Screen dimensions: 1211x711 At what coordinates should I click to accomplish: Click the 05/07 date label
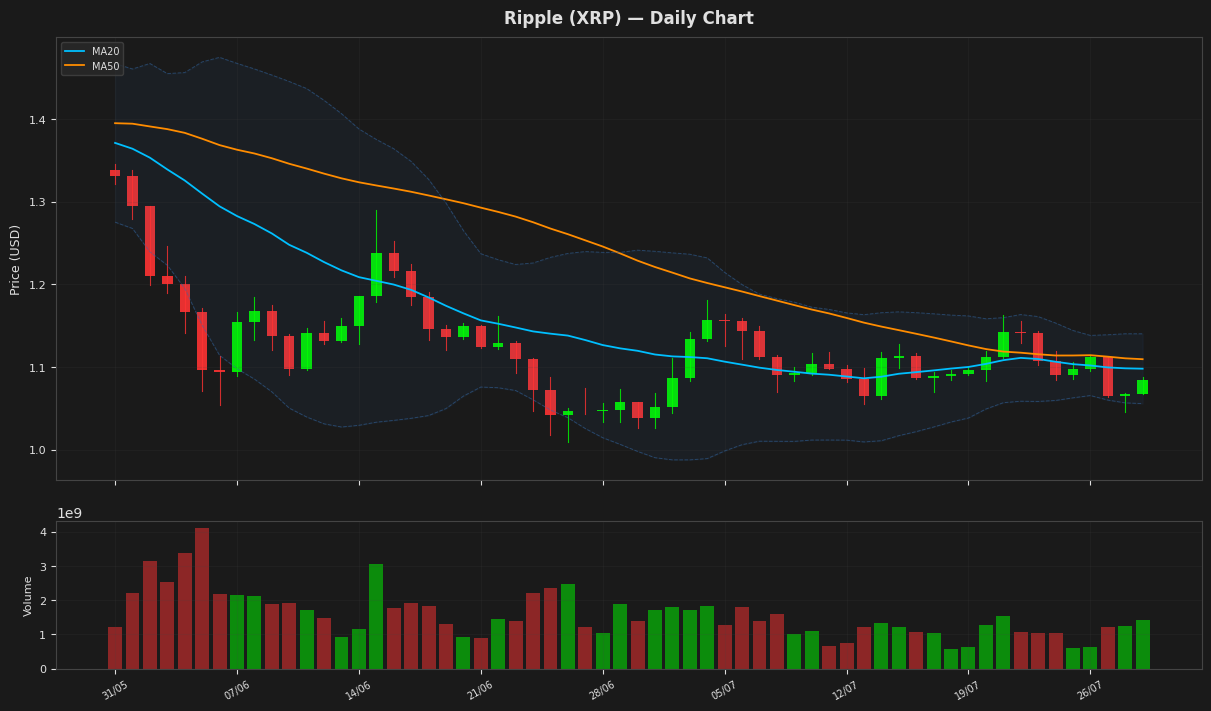[x=725, y=691]
